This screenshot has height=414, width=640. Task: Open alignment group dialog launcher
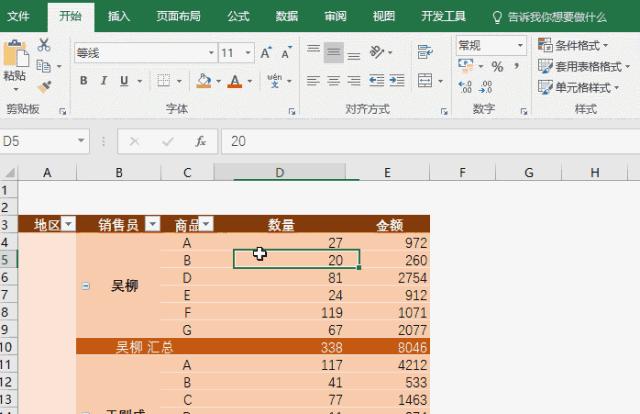[444, 111]
